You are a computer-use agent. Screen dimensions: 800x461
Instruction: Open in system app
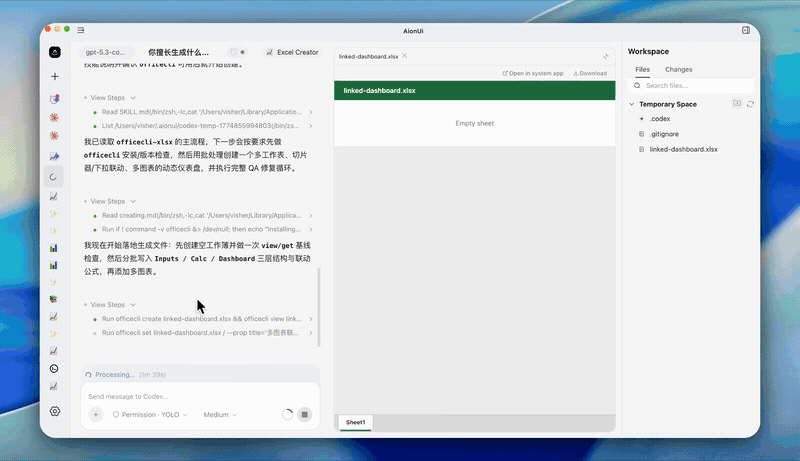533,73
